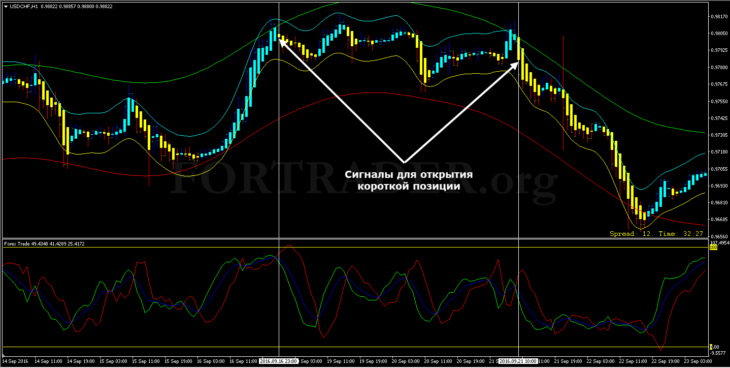Viewport: 730px width, 368px height.
Task: Click the 20 Sep 03:00 time axis label
Action: click(x=406, y=361)
